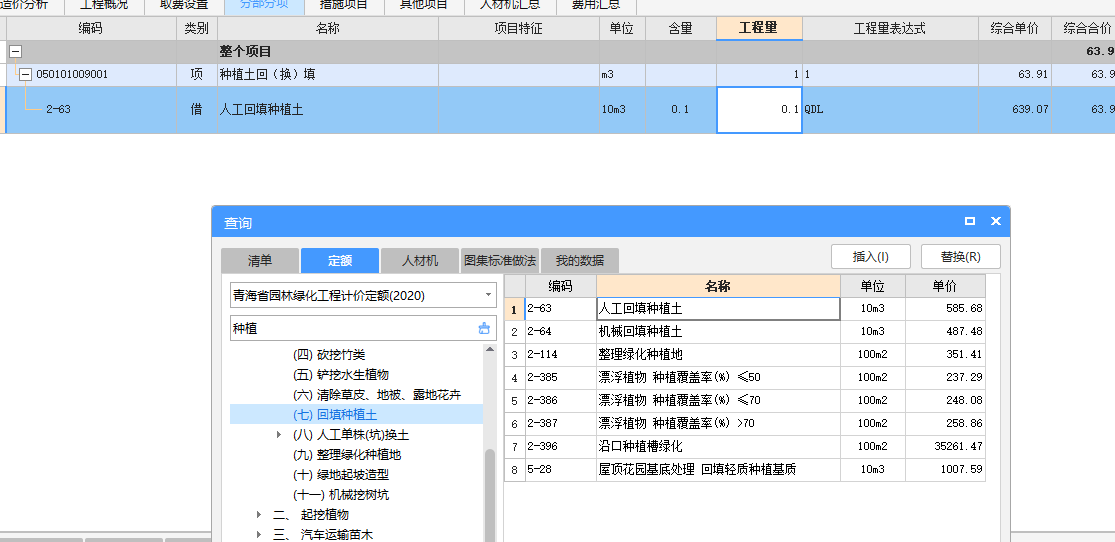
Task: Select the 定额 tab
Action: tap(340, 260)
